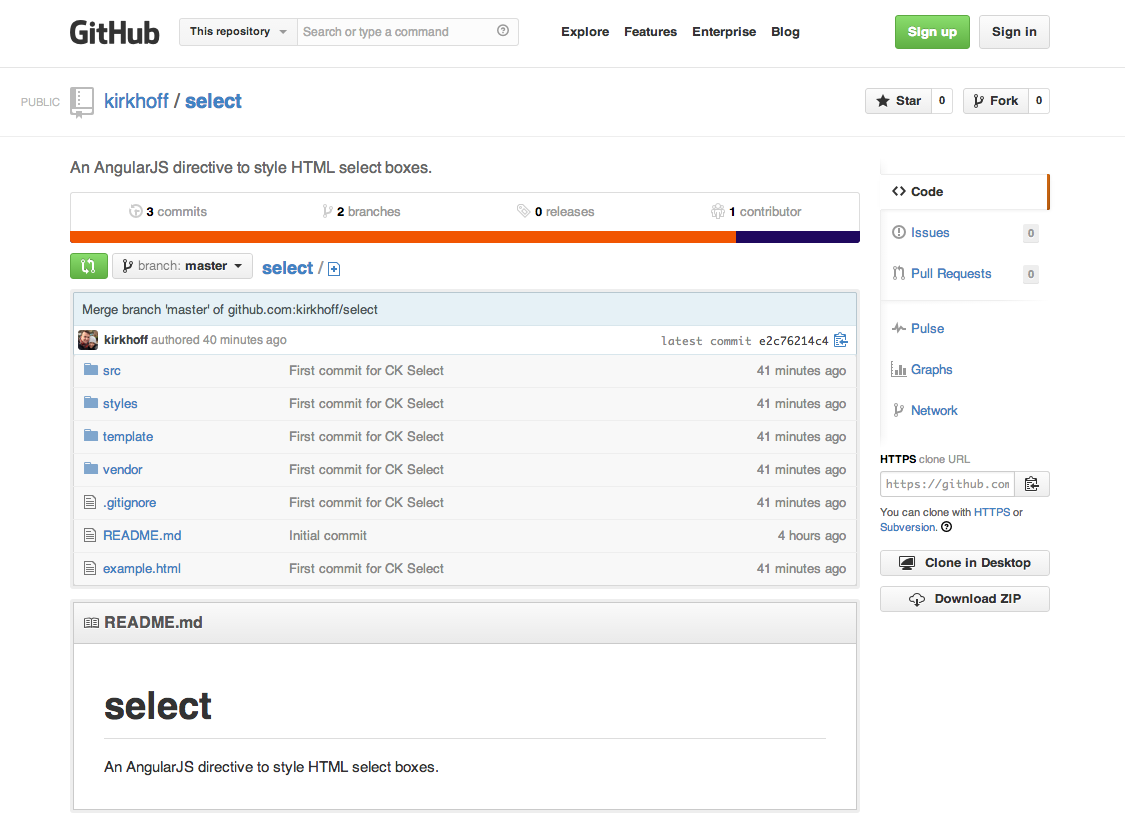
Task: Click the src folder icon
Action: [91, 370]
